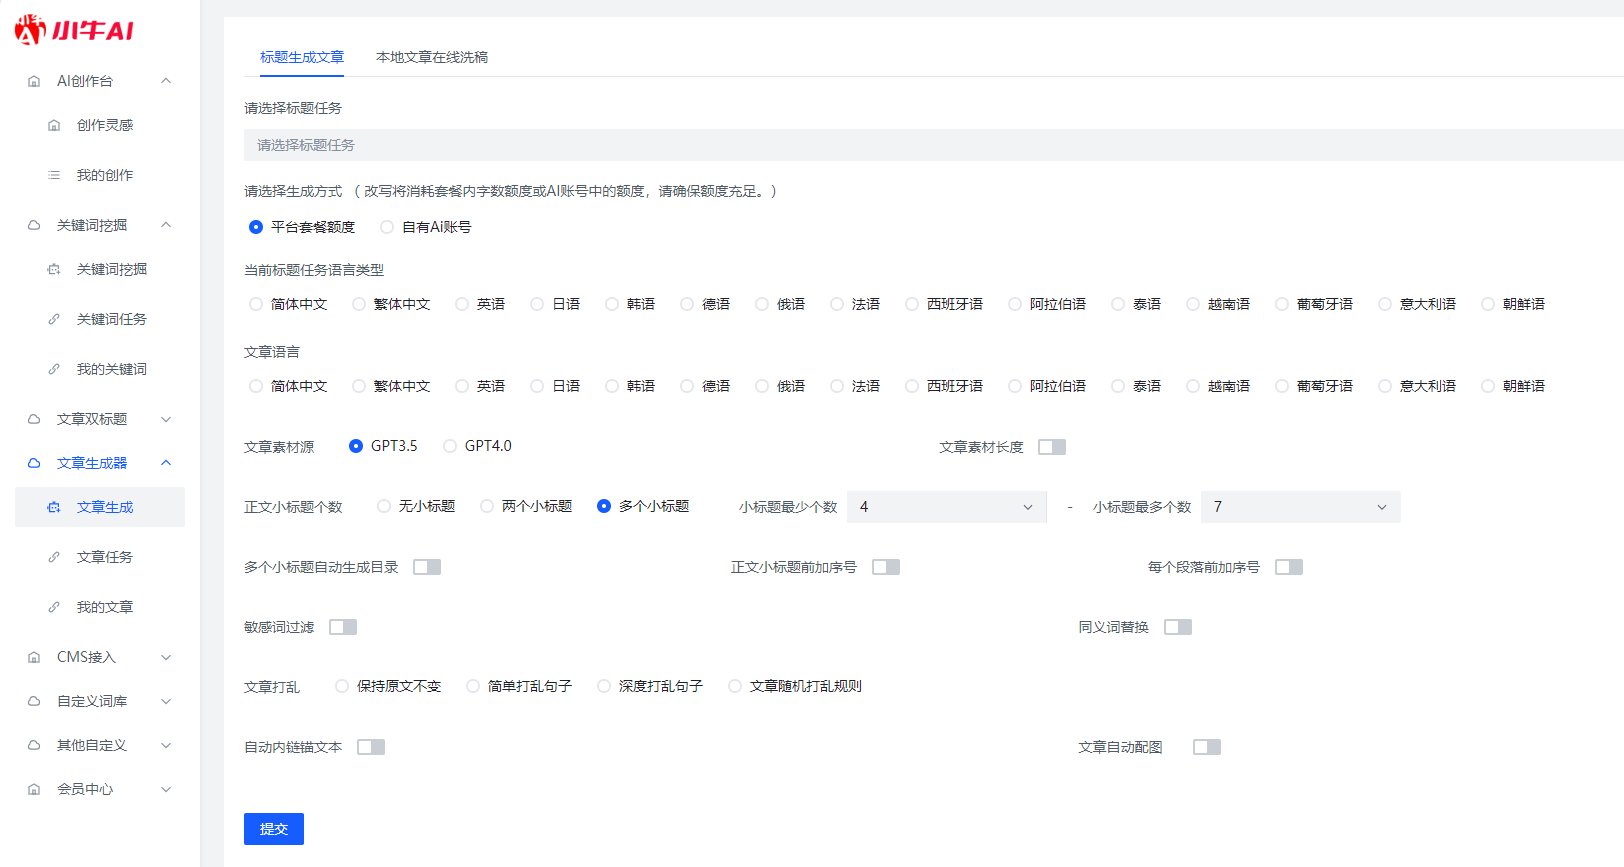Expand the CMS接入 sidebar menu
1624x867 pixels.
[x=100, y=657]
